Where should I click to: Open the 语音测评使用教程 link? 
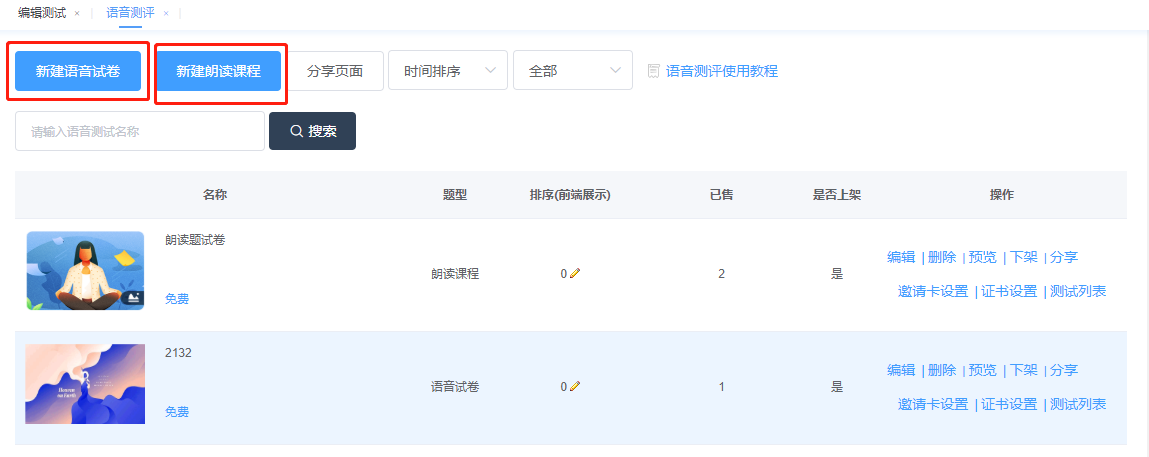[x=721, y=71]
